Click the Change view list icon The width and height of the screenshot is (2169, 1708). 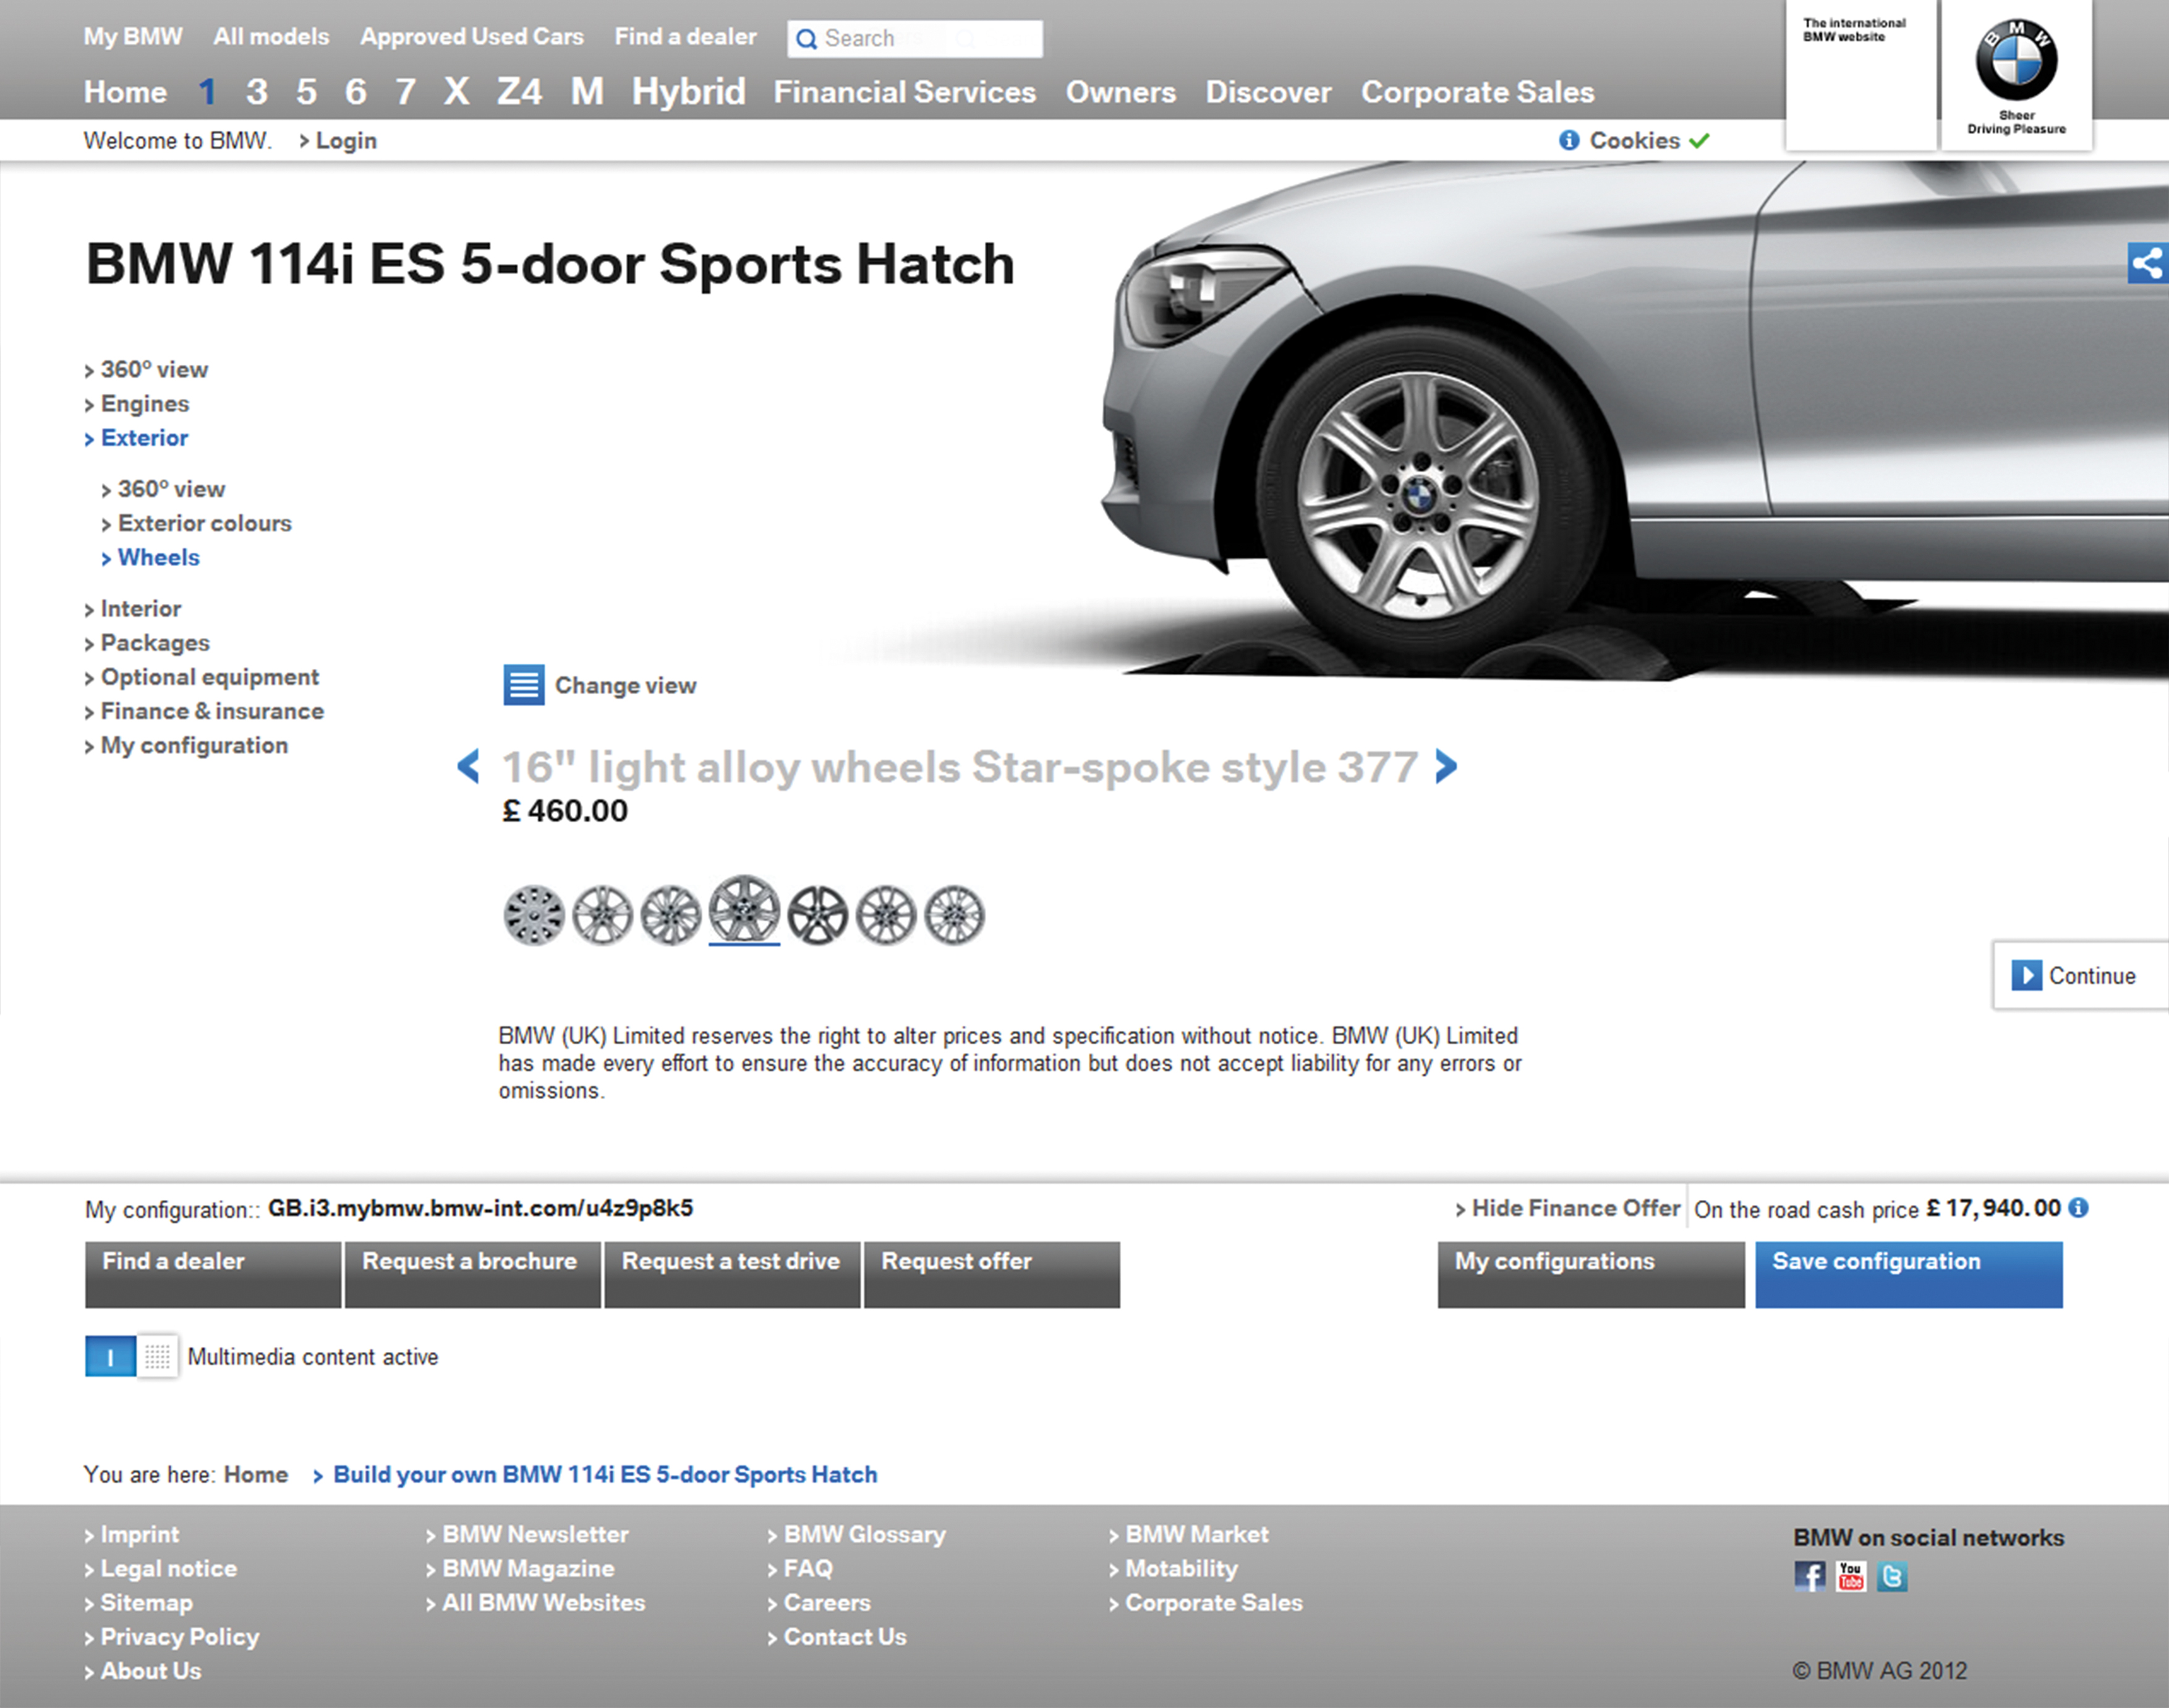[x=523, y=685]
